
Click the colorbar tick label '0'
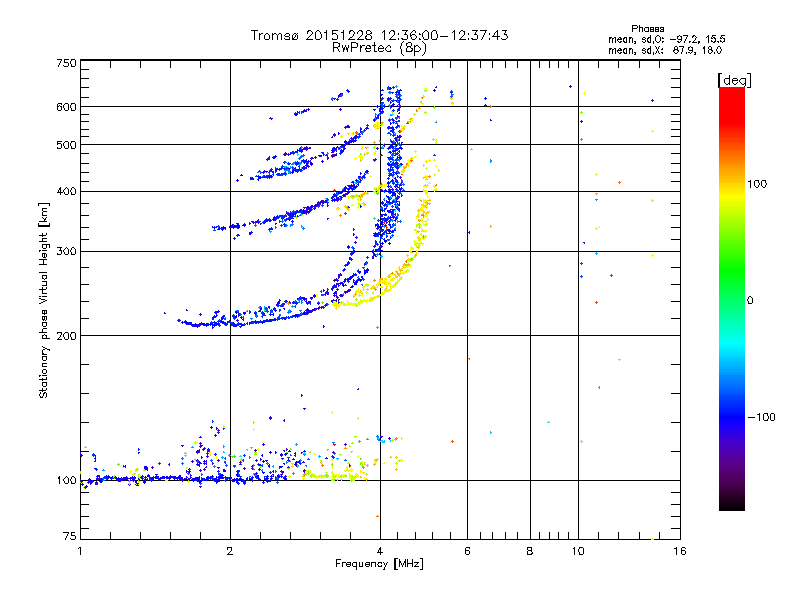tap(750, 301)
